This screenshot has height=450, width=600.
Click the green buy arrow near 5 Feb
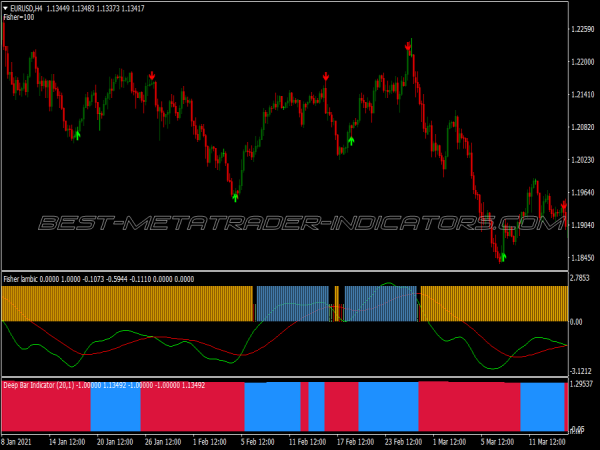[x=235, y=196]
